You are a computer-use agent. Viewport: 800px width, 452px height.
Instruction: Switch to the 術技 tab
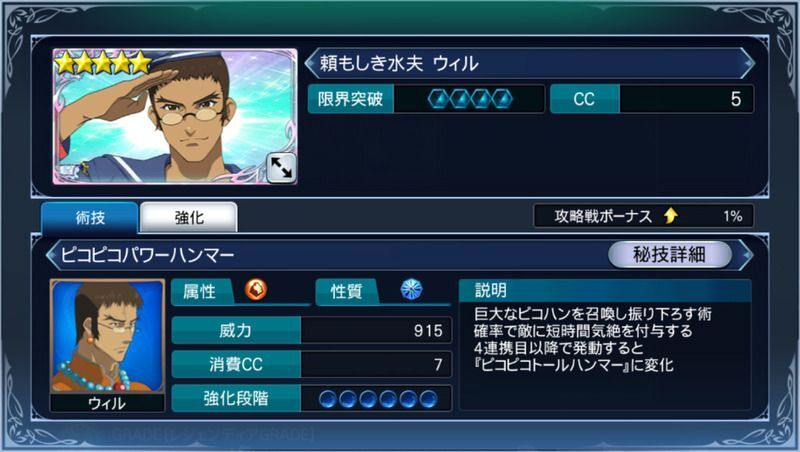click(90, 218)
